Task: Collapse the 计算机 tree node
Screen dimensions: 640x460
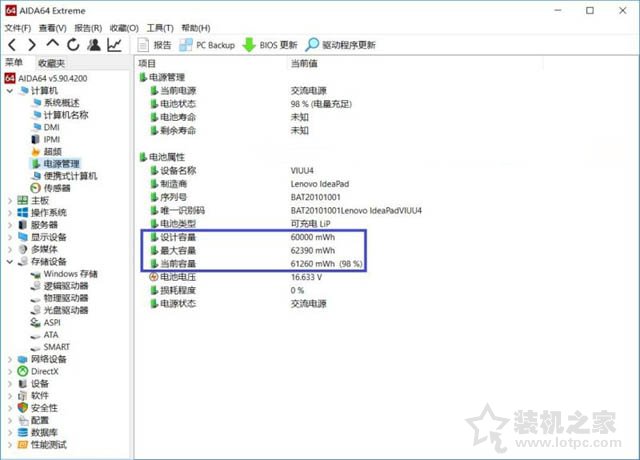Action: [x=10, y=91]
